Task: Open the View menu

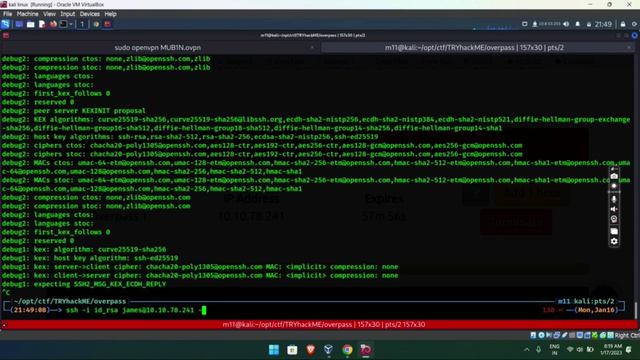Action: 49,14
